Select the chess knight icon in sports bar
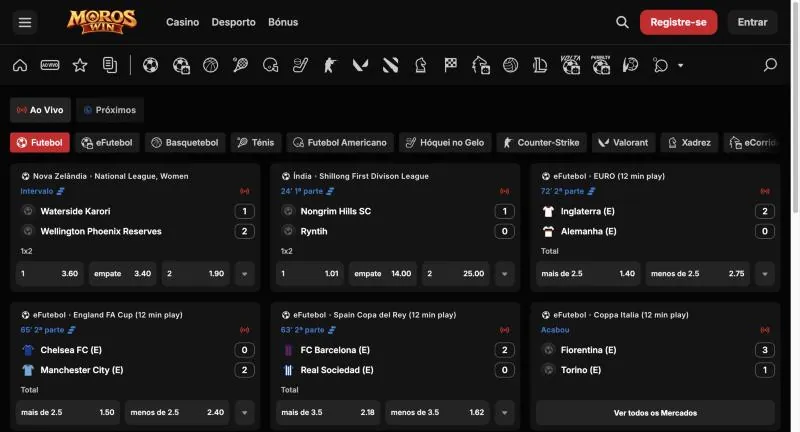Viewport: 800px width, 432px height. pyautogui.click(x=420, y=65)
